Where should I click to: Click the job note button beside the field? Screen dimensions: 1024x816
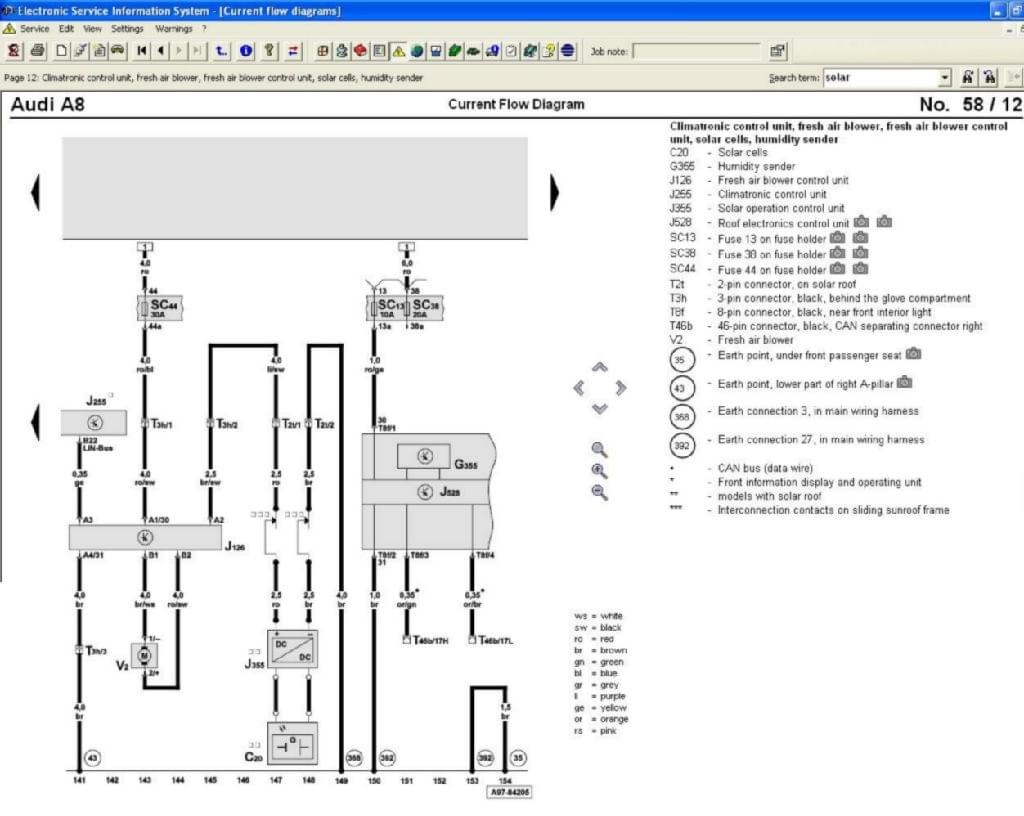[777, 51]
